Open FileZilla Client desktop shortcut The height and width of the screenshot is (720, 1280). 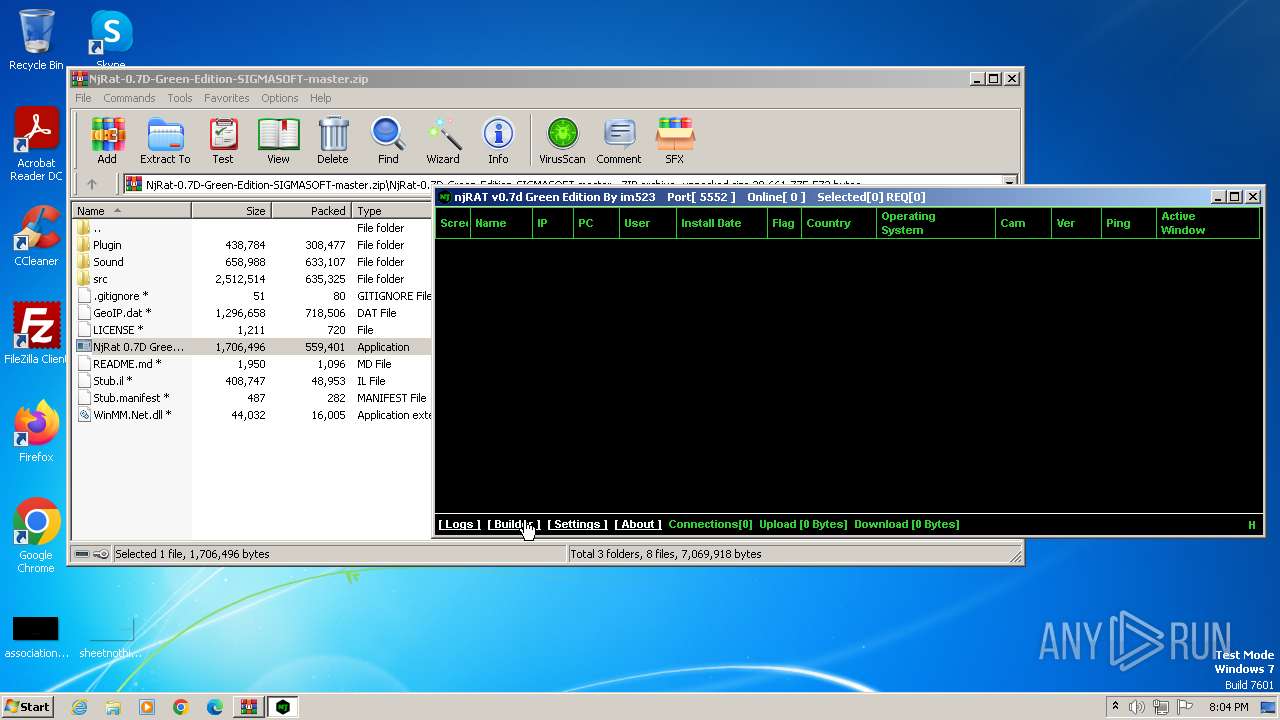pos(36,334)
